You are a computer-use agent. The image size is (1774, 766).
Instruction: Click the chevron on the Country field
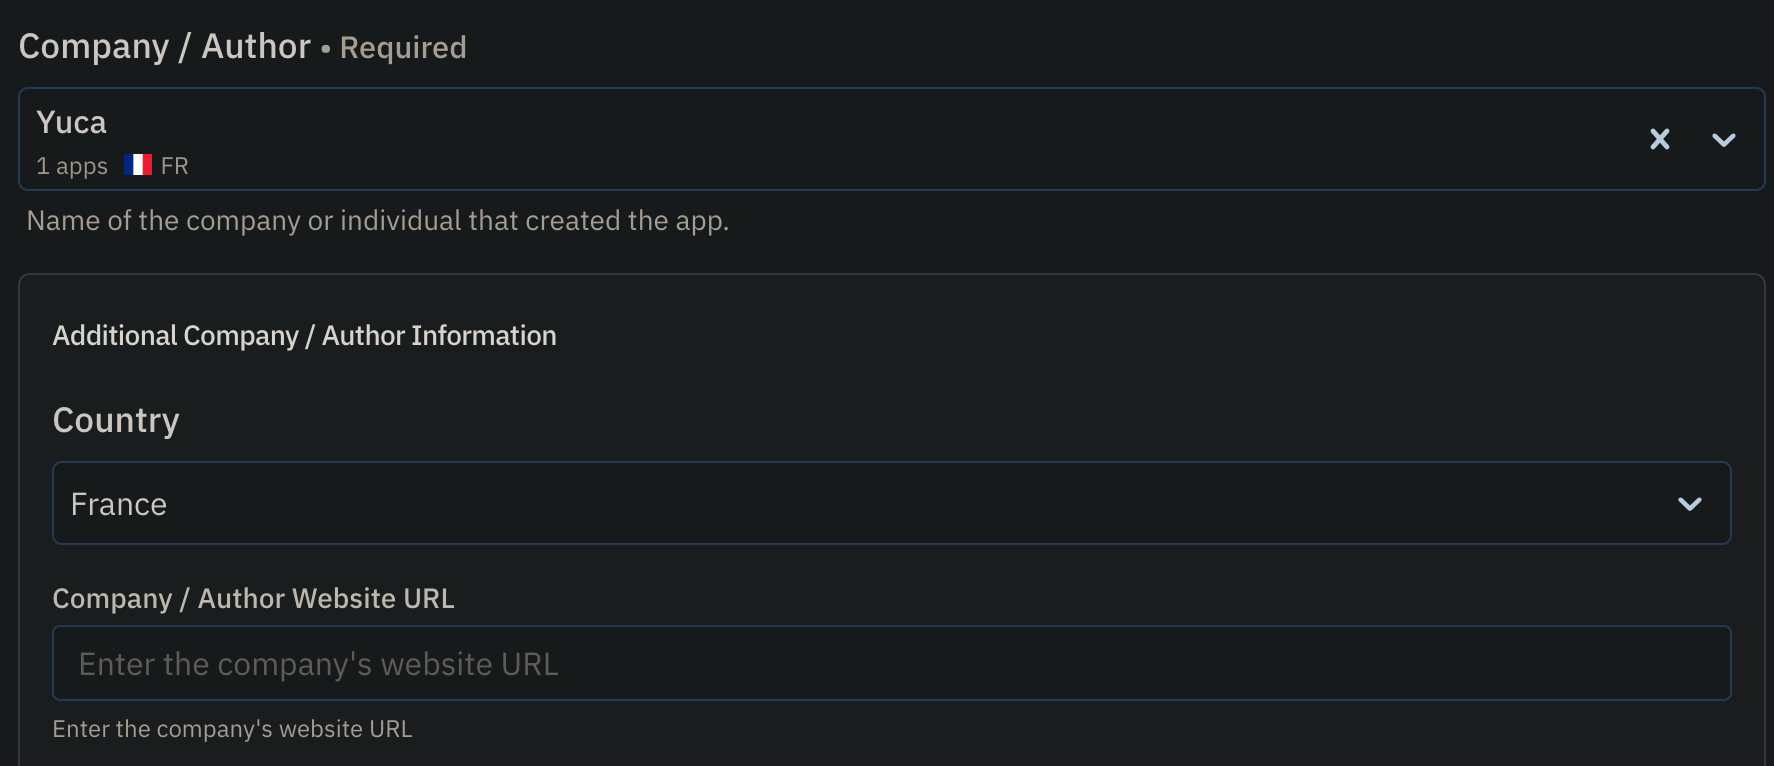click(1691, 504)
